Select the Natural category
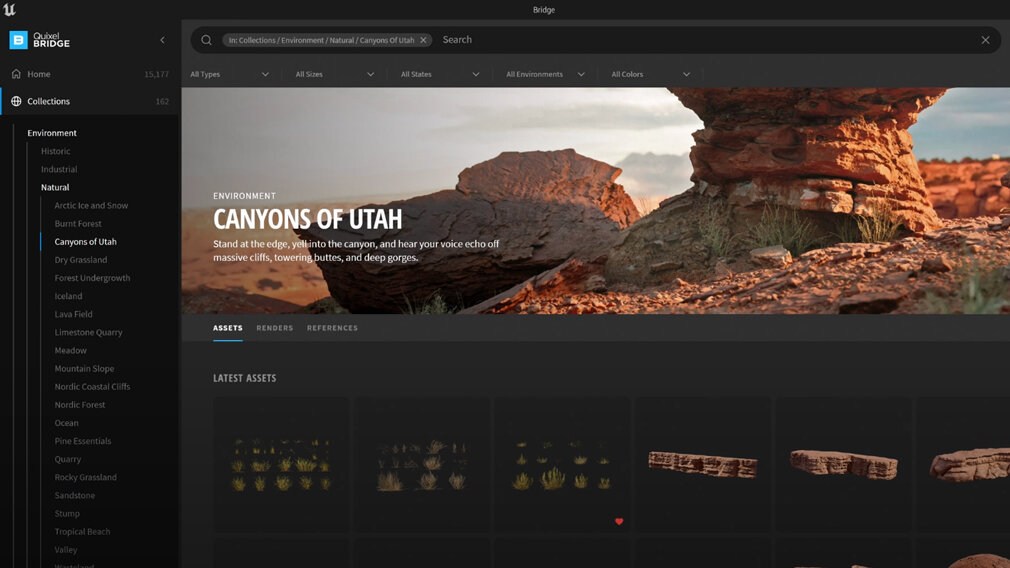 (x=55, y=187)
